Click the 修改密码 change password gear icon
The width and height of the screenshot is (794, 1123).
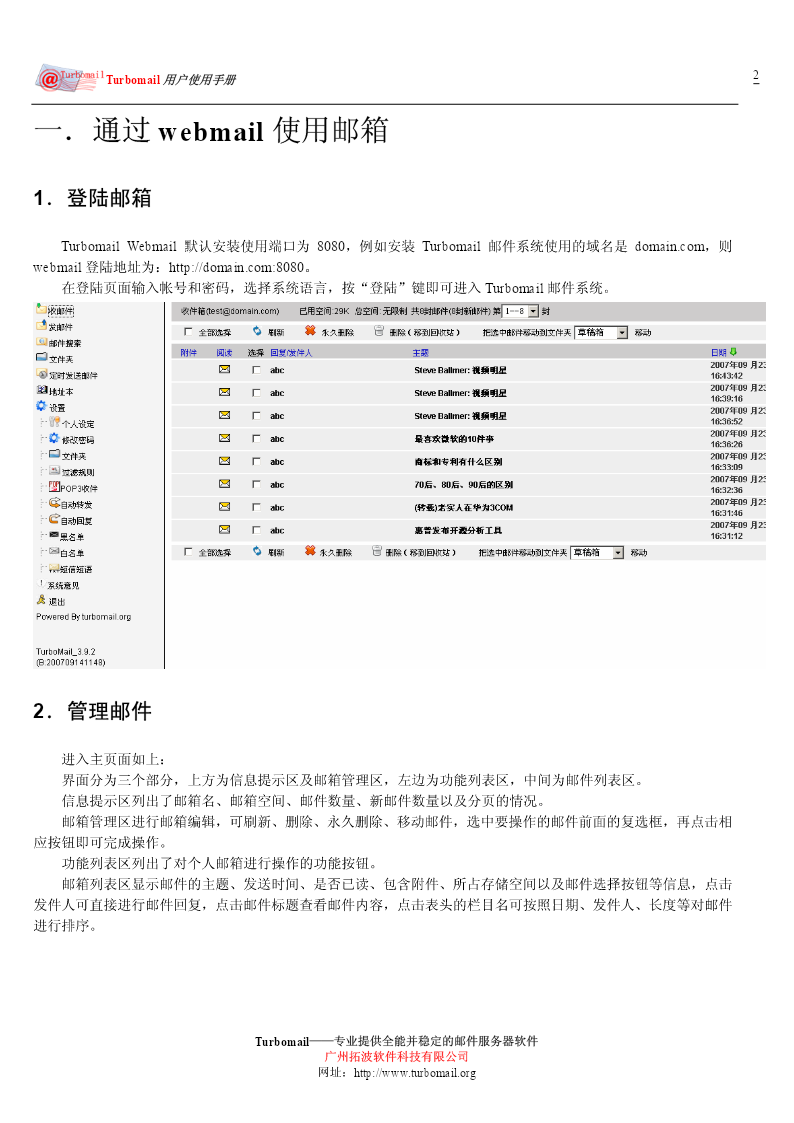coord(54,438)
